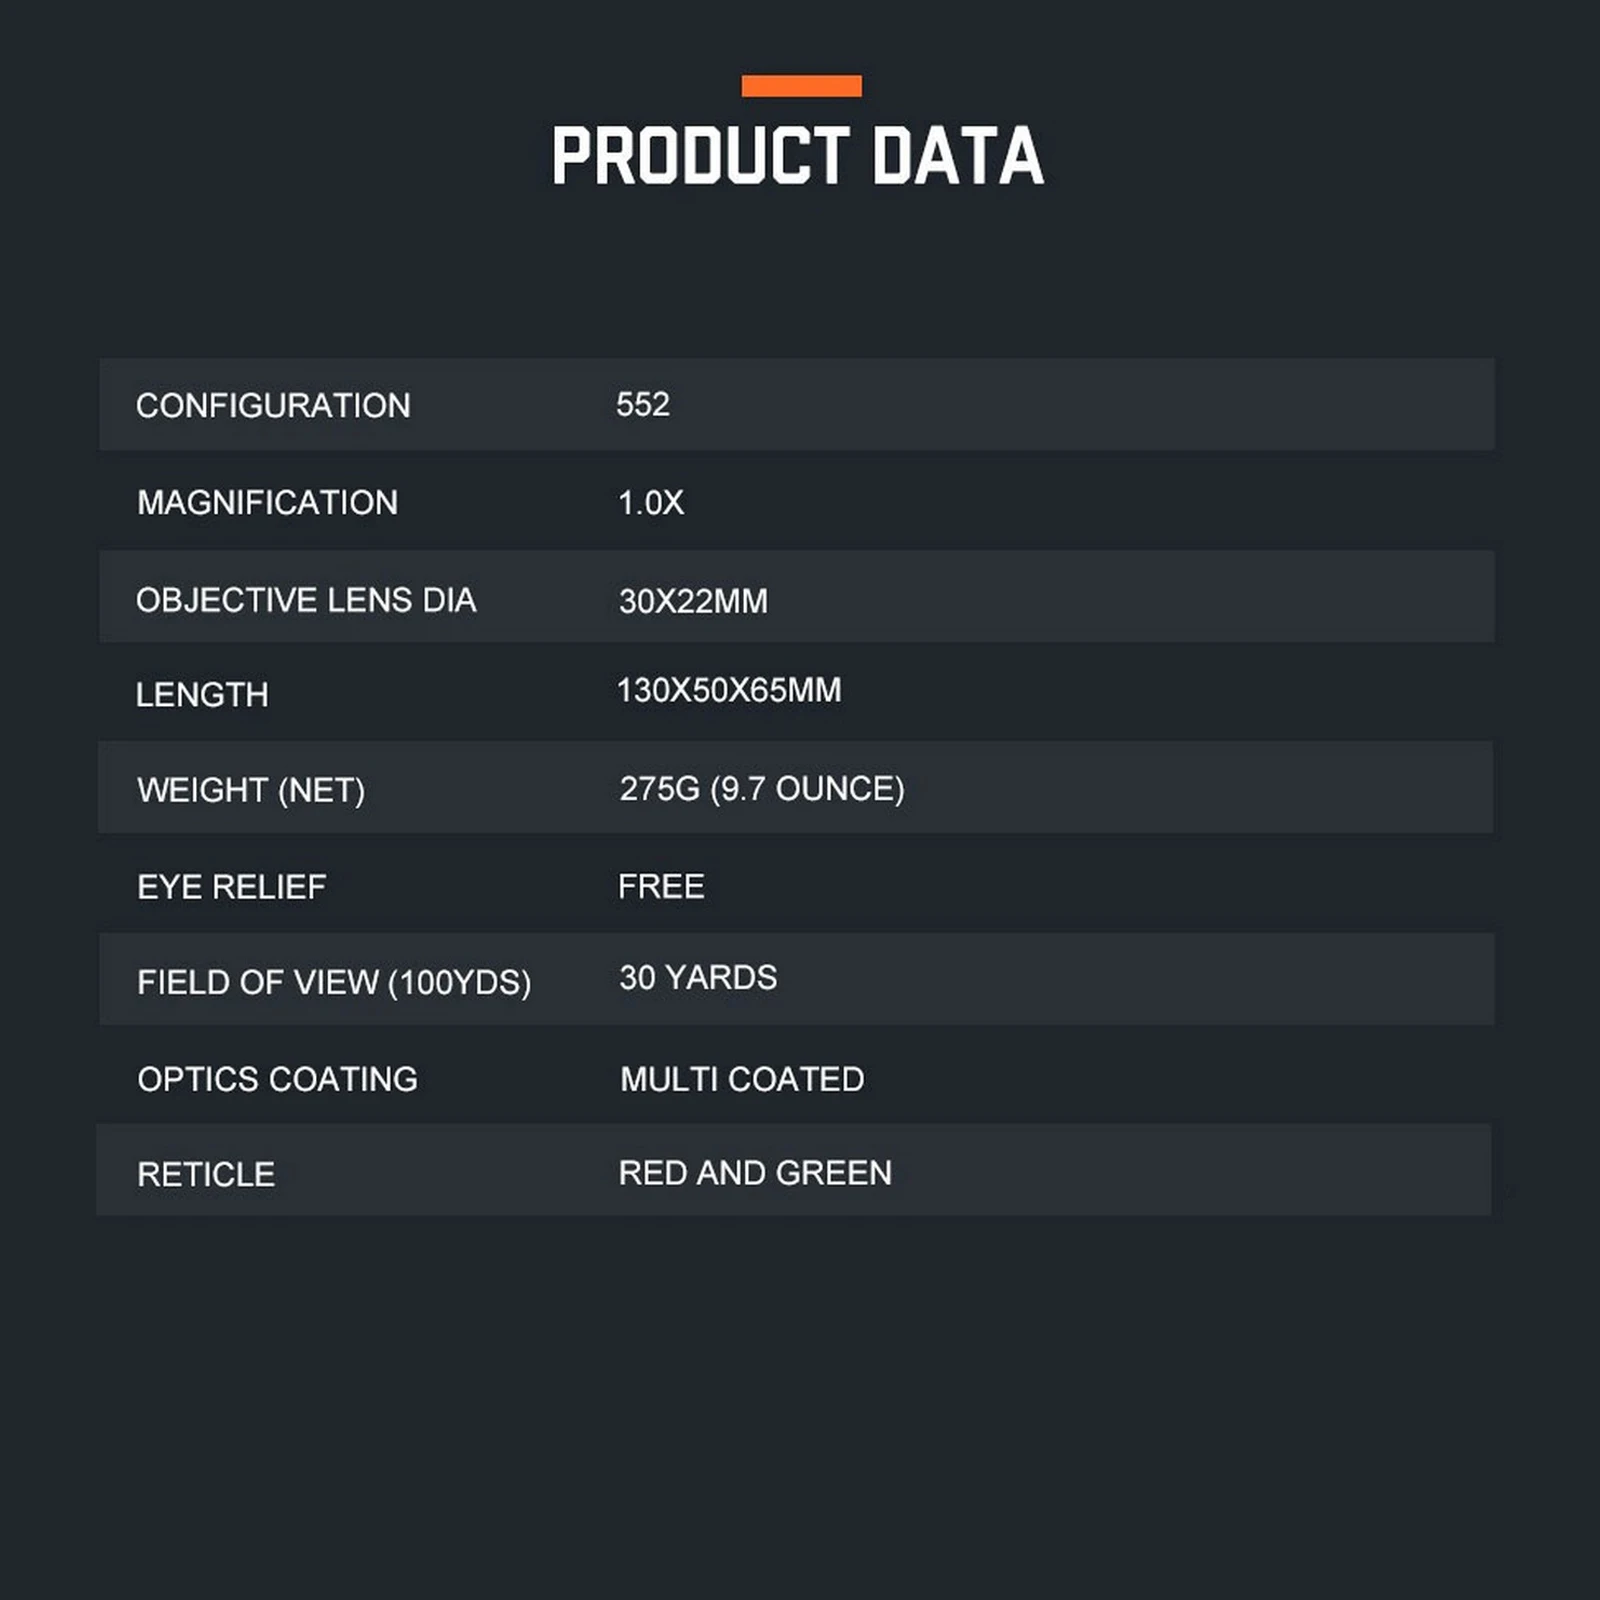Select the EYE RELIEF label

click(232, 887)
